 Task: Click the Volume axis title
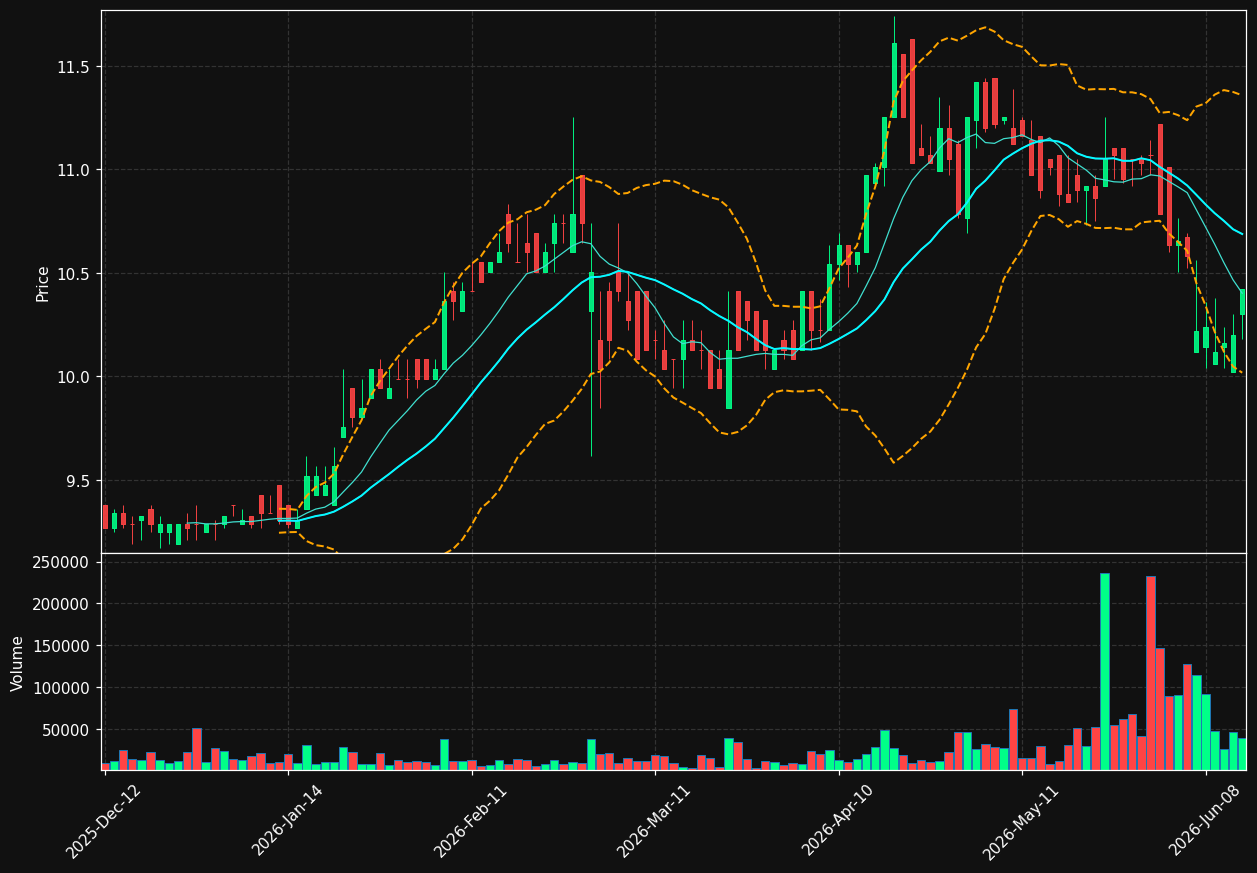17,663
